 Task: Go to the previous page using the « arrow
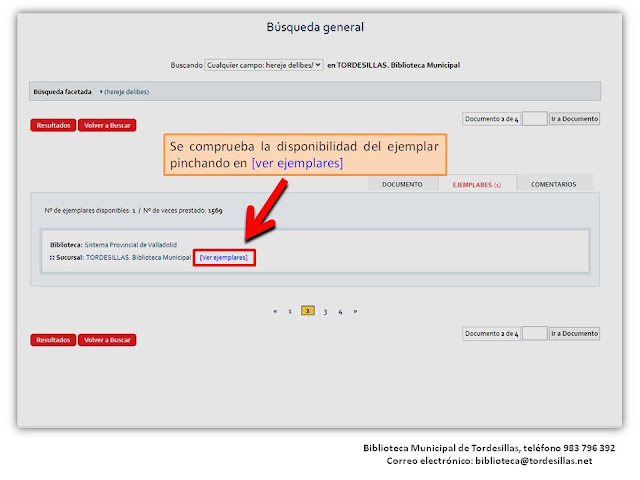coord(275,311)
